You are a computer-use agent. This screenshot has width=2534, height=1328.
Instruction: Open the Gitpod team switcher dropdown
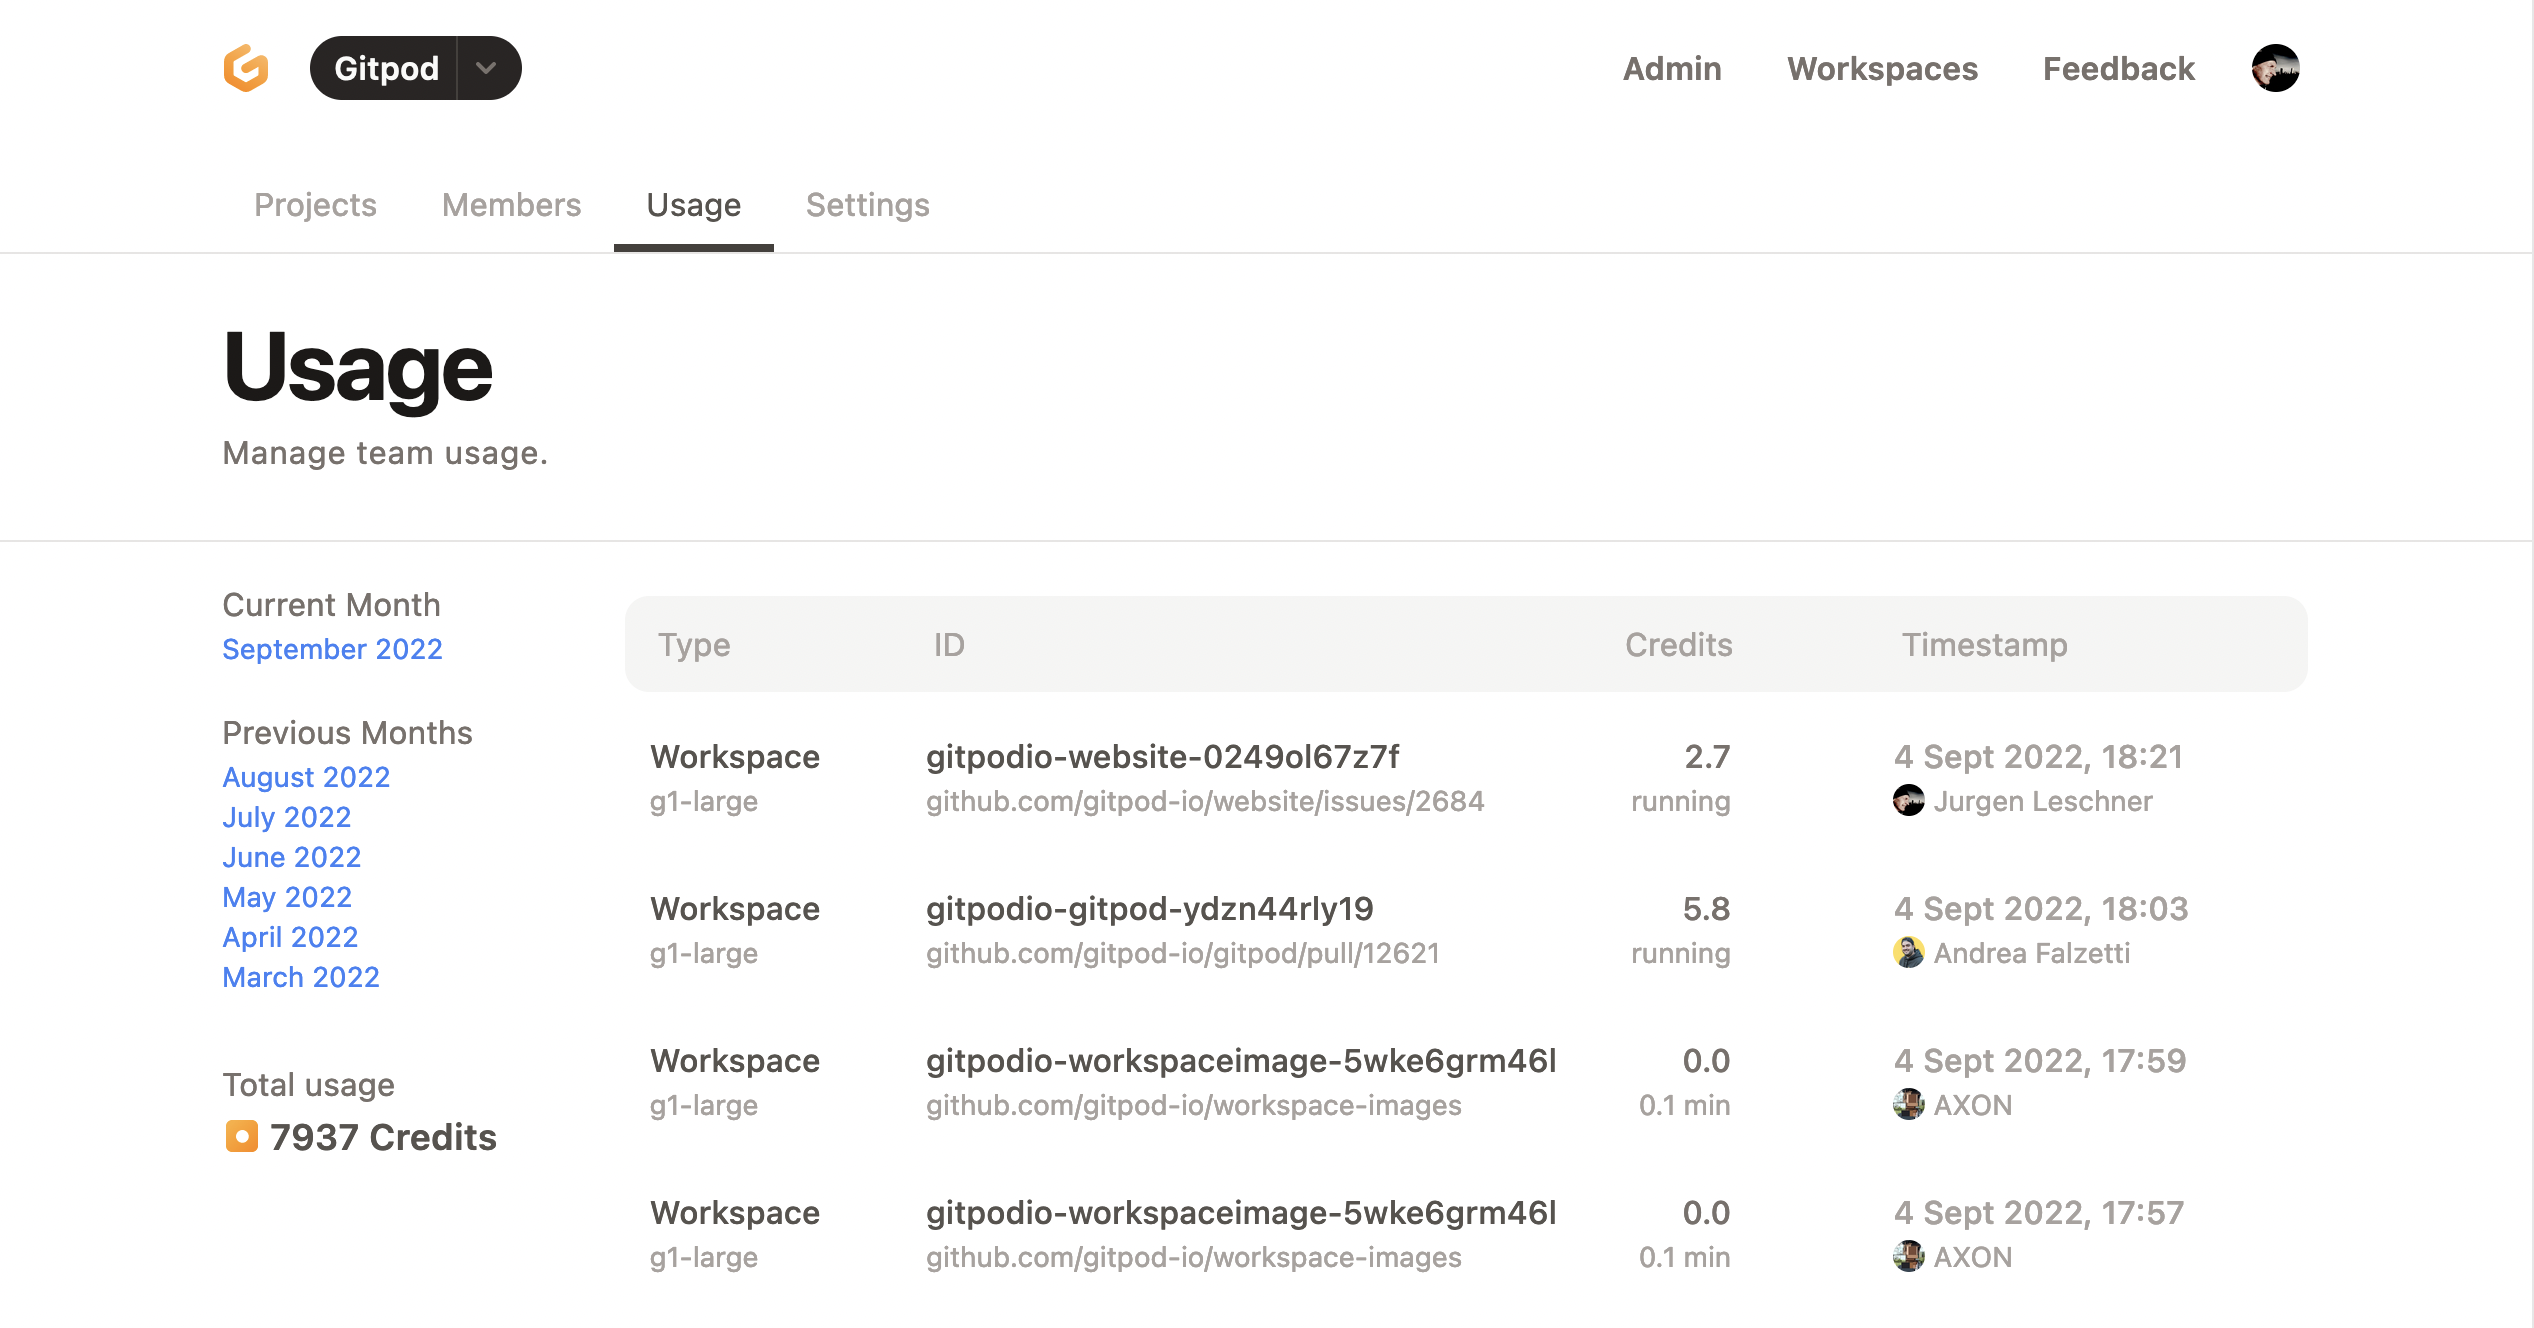click(x=487, y=67)
